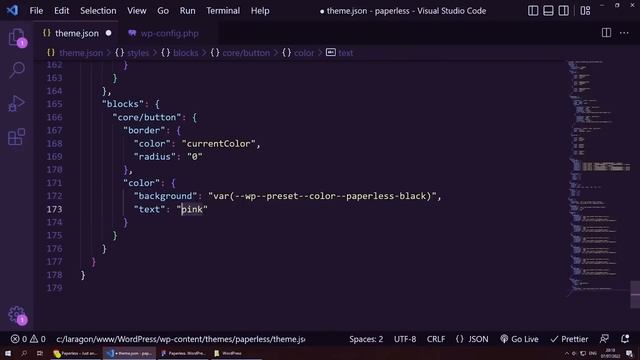Viewport: 640px width, 360px height.
Task: Click the VS Code logo icon
Action: coord(12,10)
